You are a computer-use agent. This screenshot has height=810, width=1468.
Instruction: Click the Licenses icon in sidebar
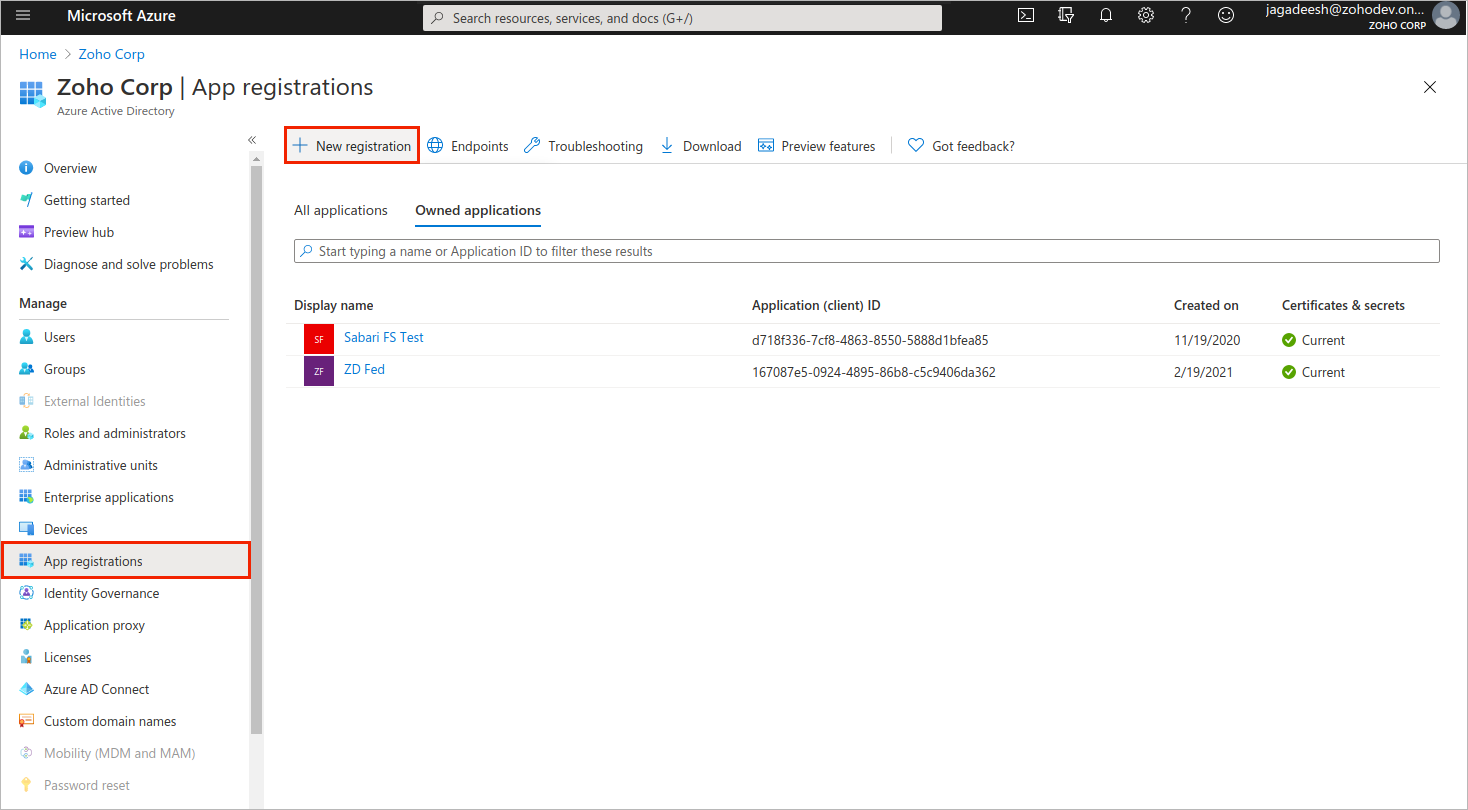point(27,657)
